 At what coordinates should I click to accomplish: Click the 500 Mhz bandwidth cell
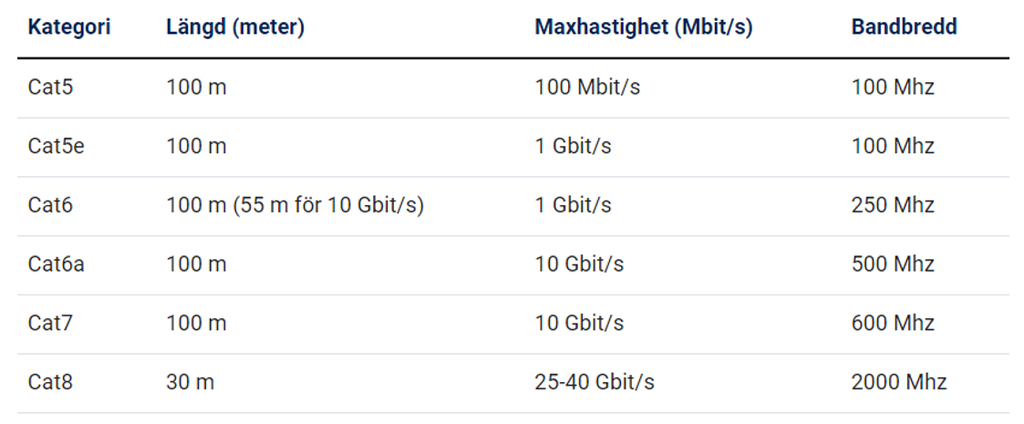(x=893, y=264)
